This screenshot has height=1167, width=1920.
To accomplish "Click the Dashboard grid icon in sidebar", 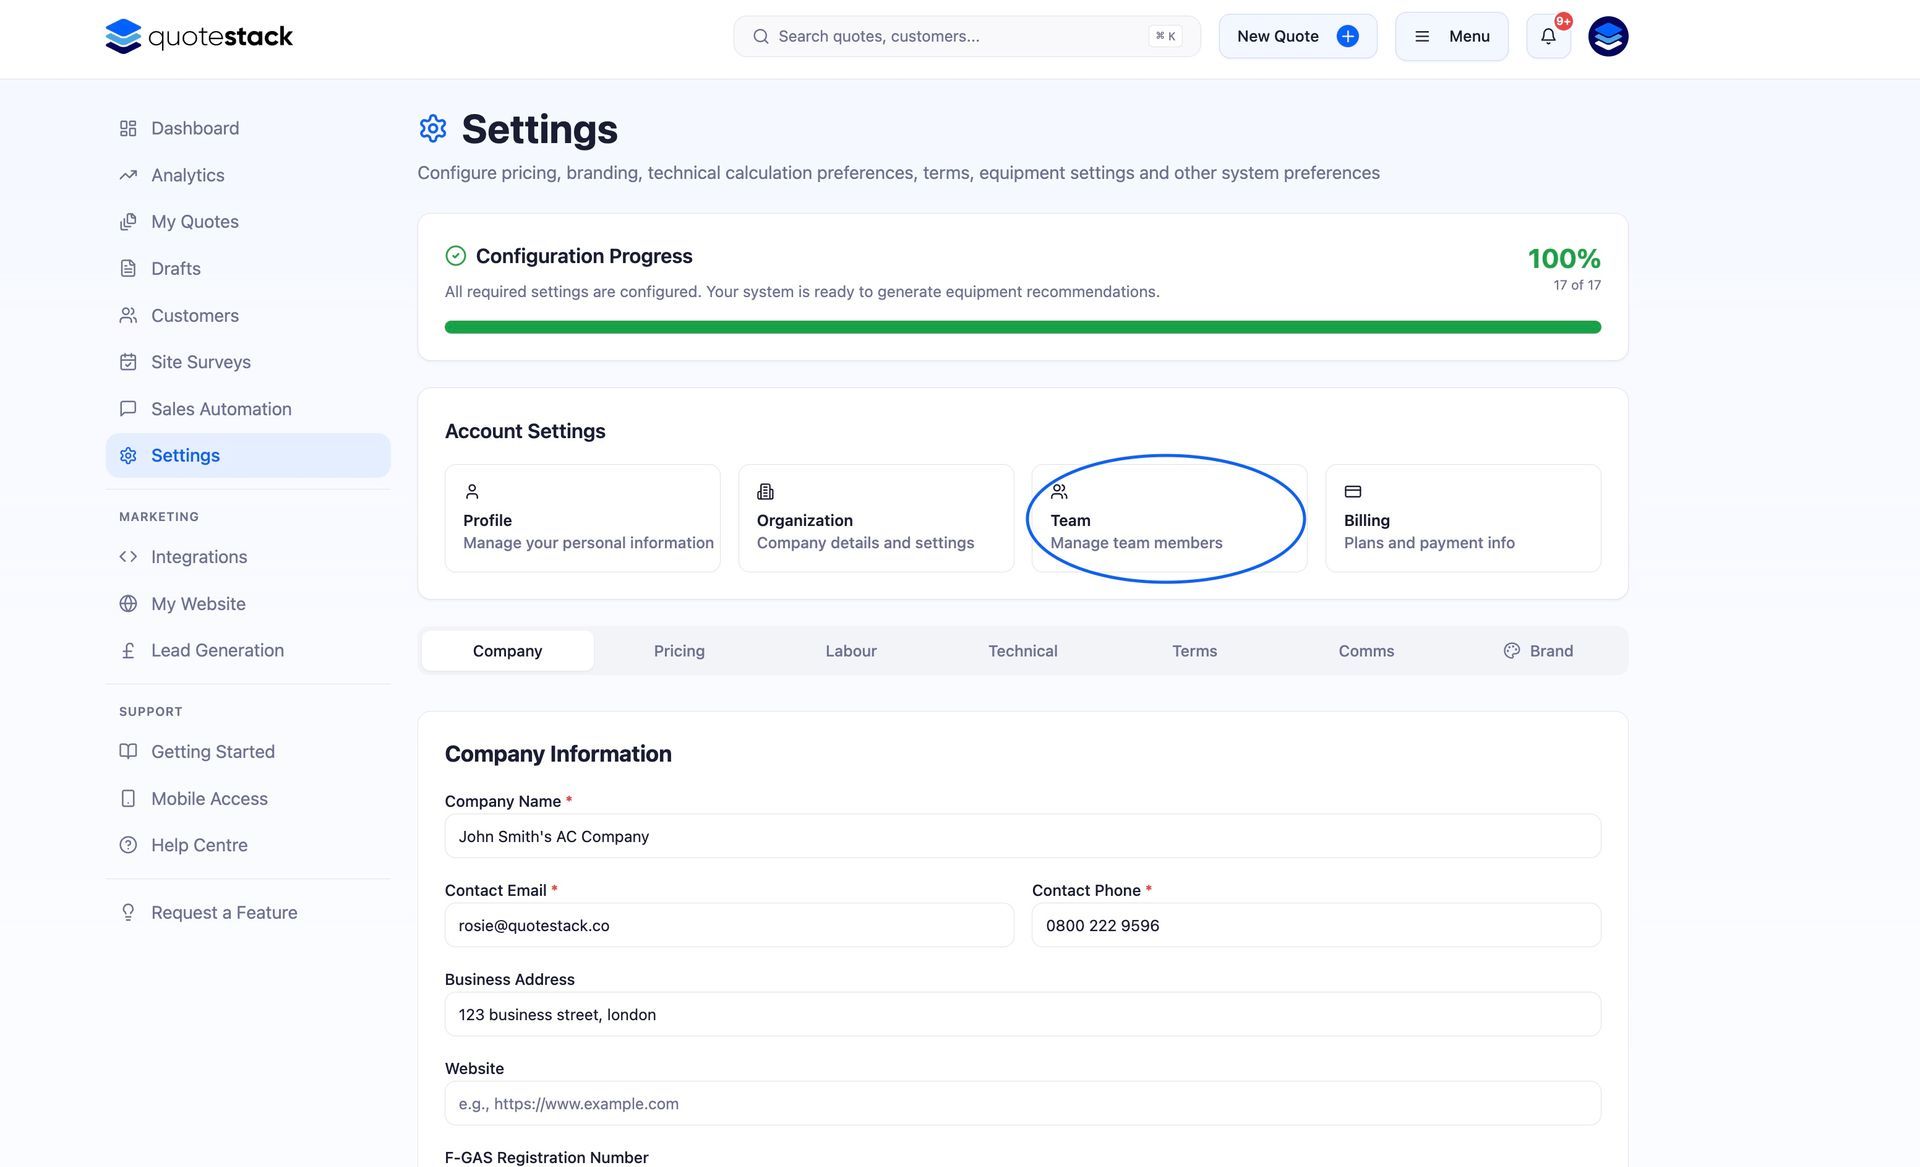I will click(128, 129).
